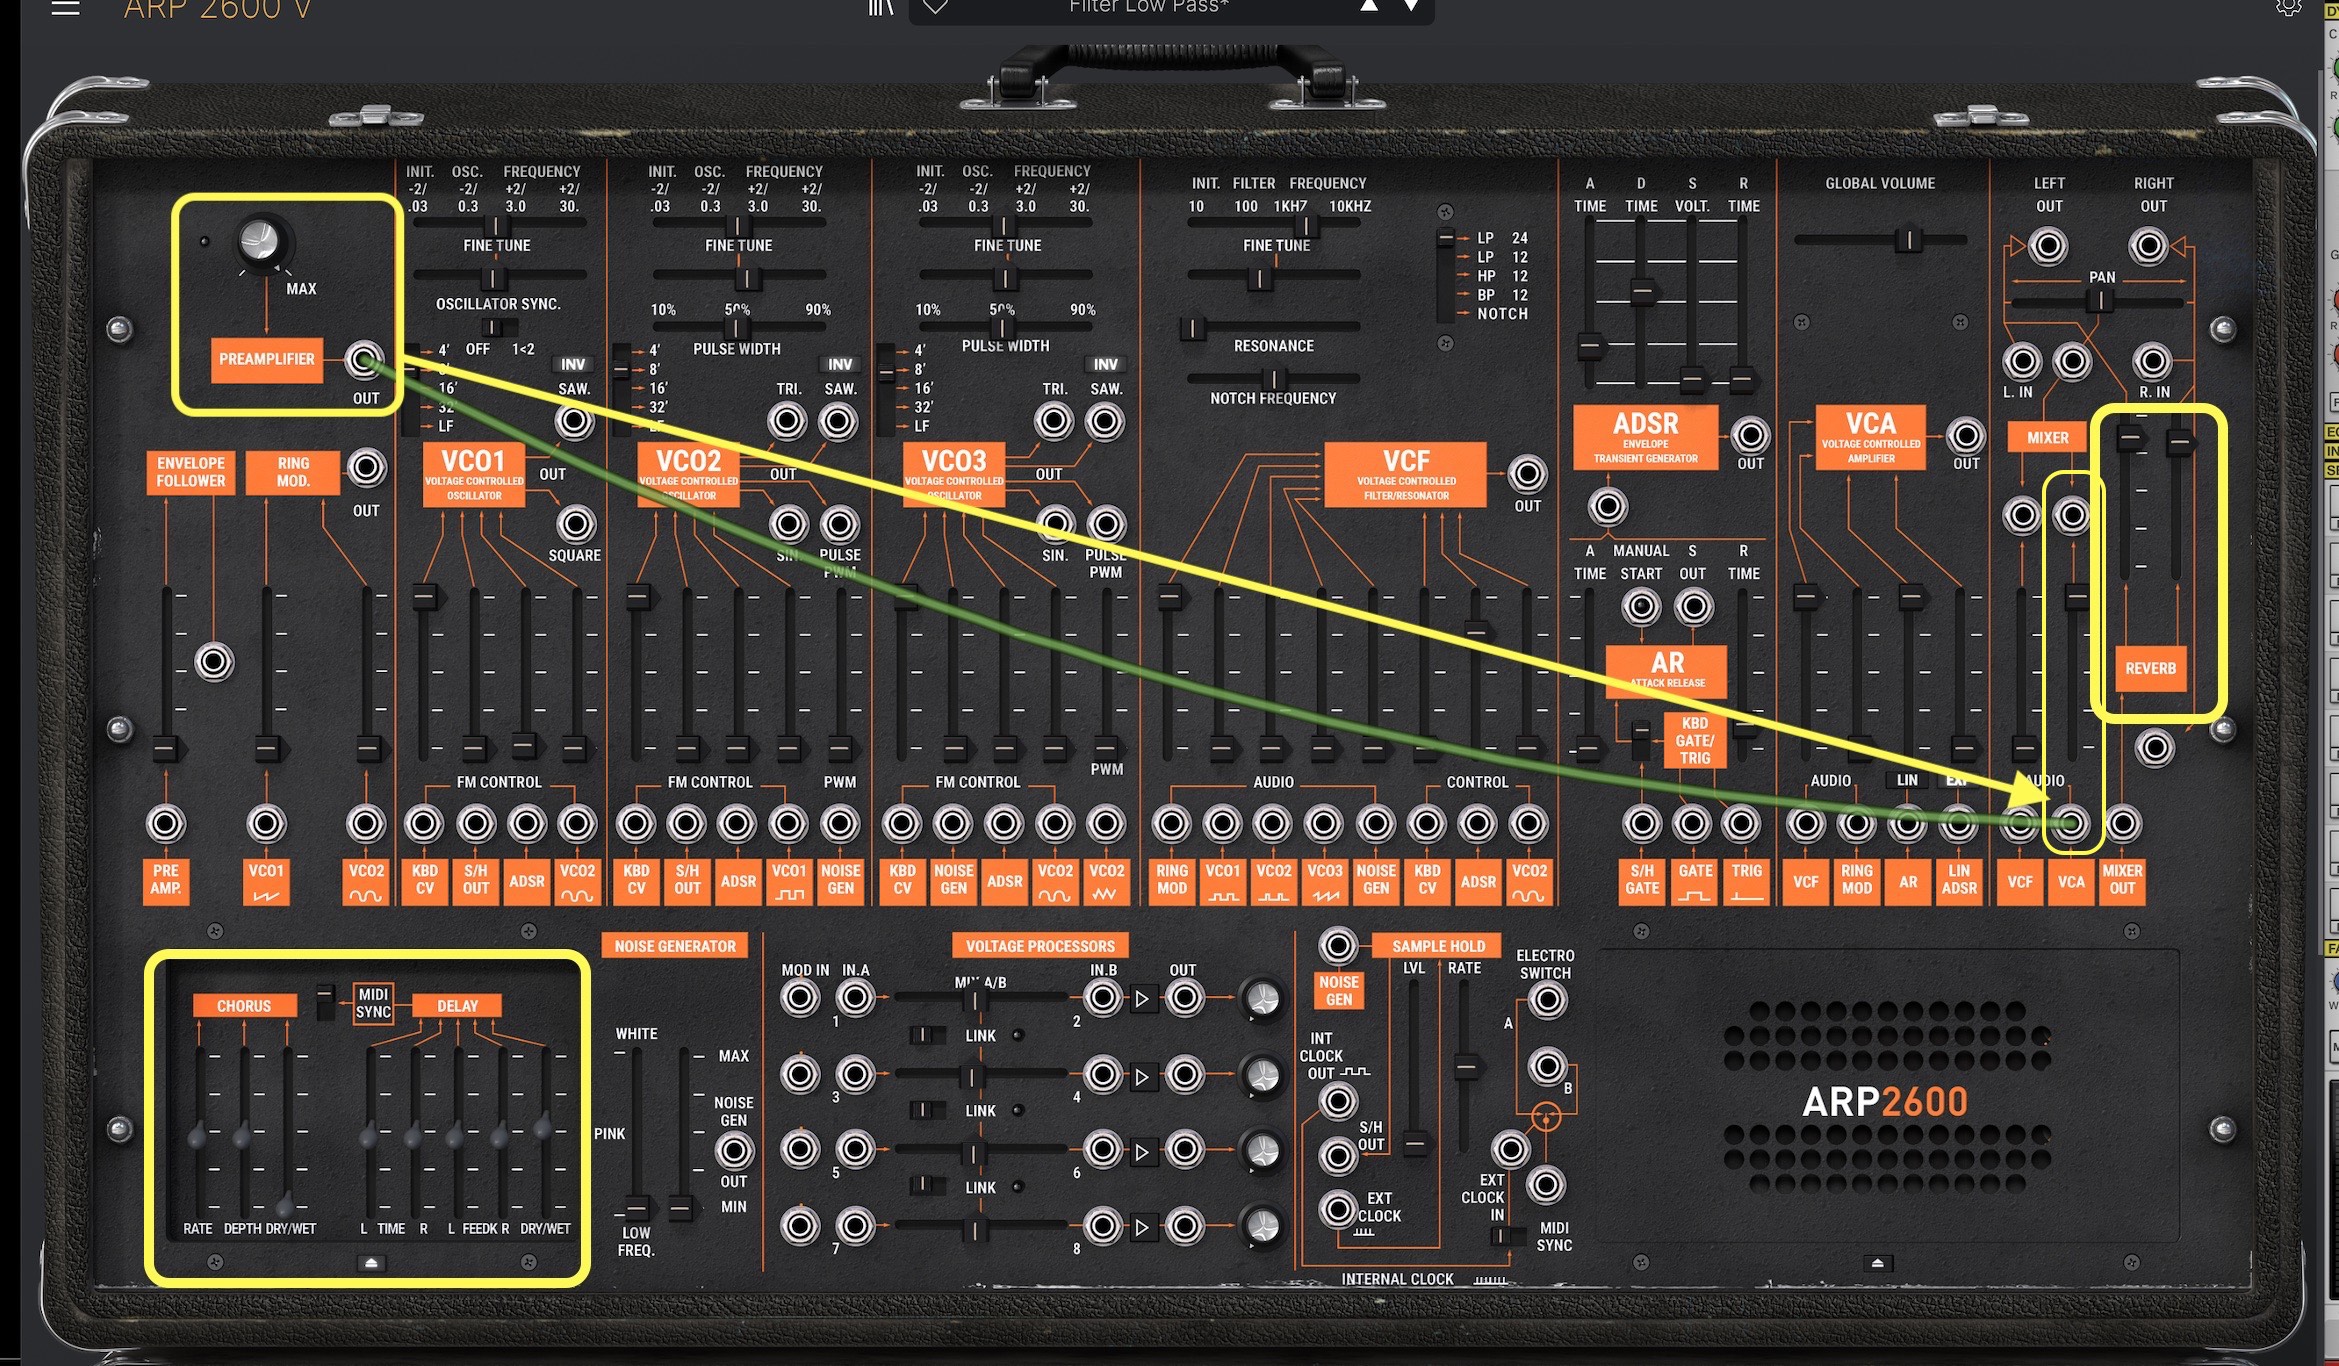Click the VCO2 PULSE PWM output jack
Image resolution: width=2339 pixels, height=1366 pixels.
pyautogui.click(x=839, y=523)
